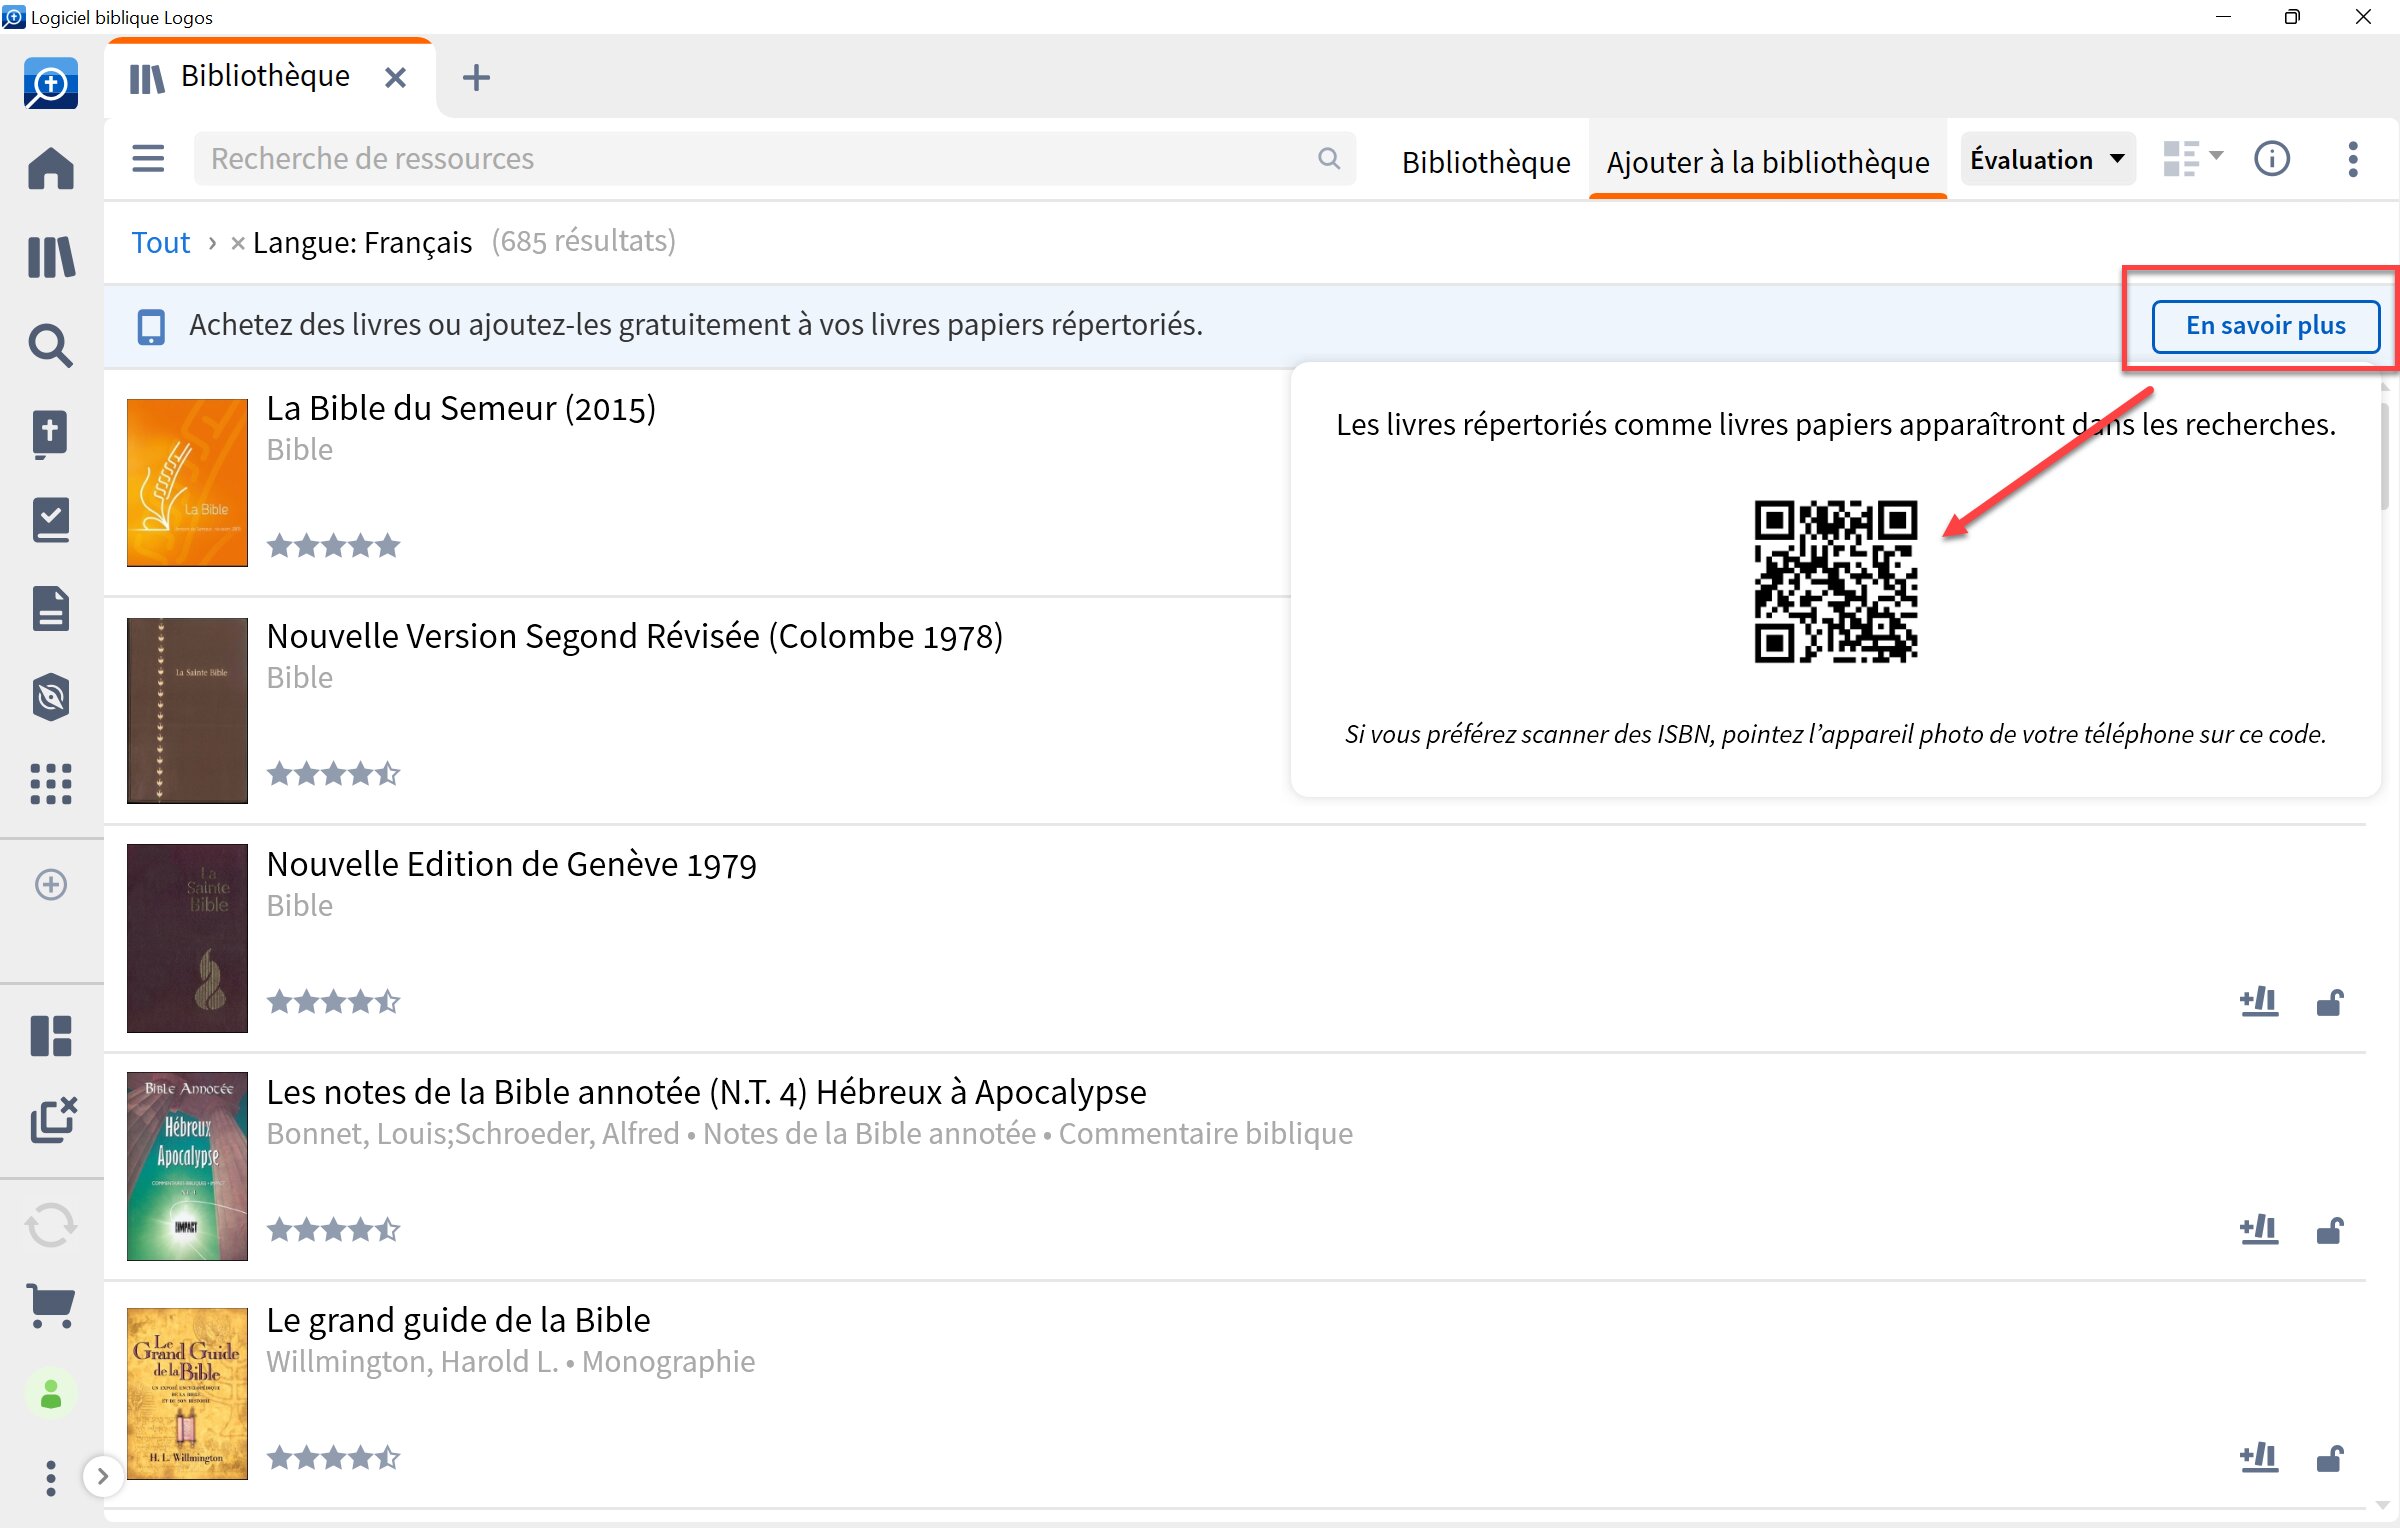This screenshot has height=1528, width=2400.
Task: Click the star rating of La Bible du Semeur
Action: [333, 546]
